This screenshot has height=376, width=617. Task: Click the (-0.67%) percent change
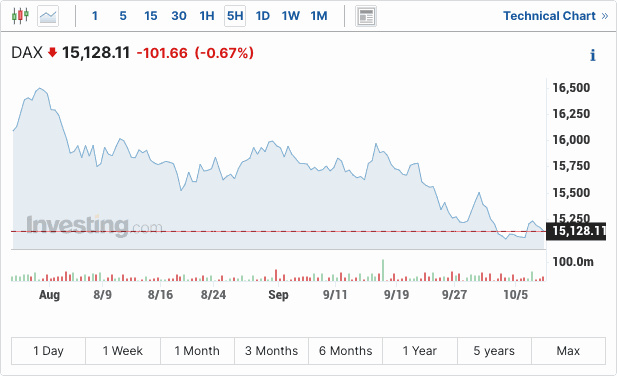(224, 53)
